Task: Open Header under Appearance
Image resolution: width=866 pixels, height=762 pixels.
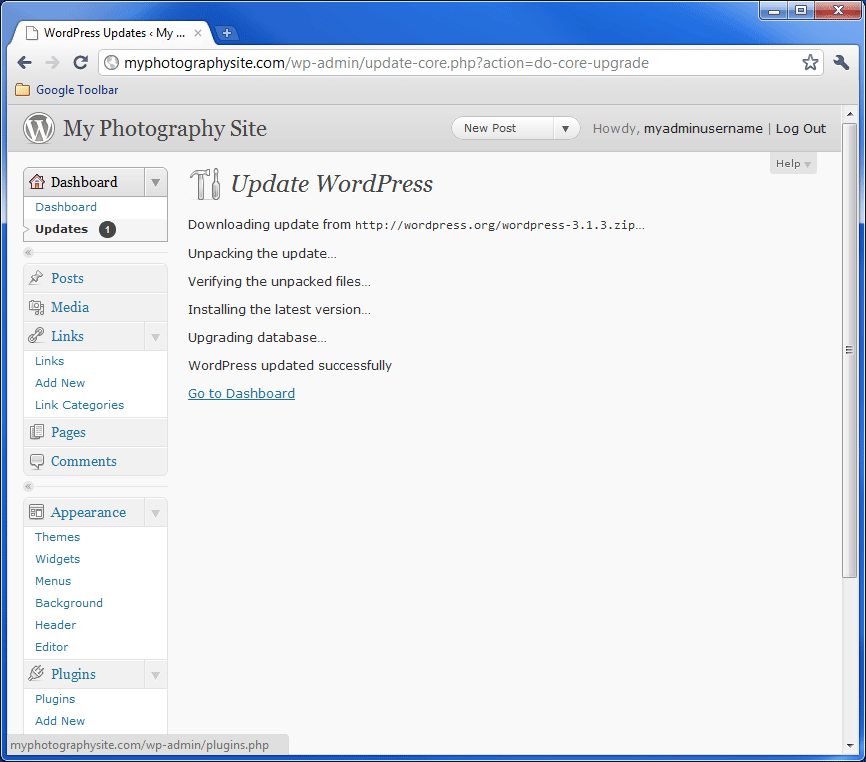Action: [x=56, y=626]
